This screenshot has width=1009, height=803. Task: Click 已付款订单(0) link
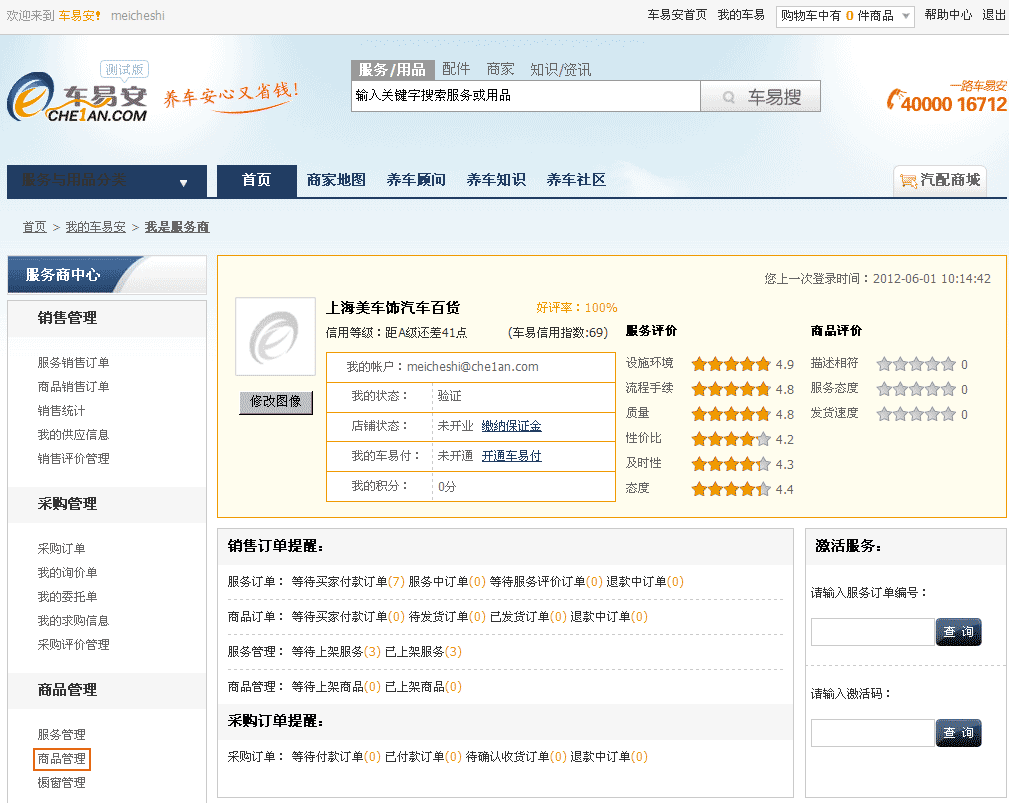pyautogui.click(x=423, y=757)
